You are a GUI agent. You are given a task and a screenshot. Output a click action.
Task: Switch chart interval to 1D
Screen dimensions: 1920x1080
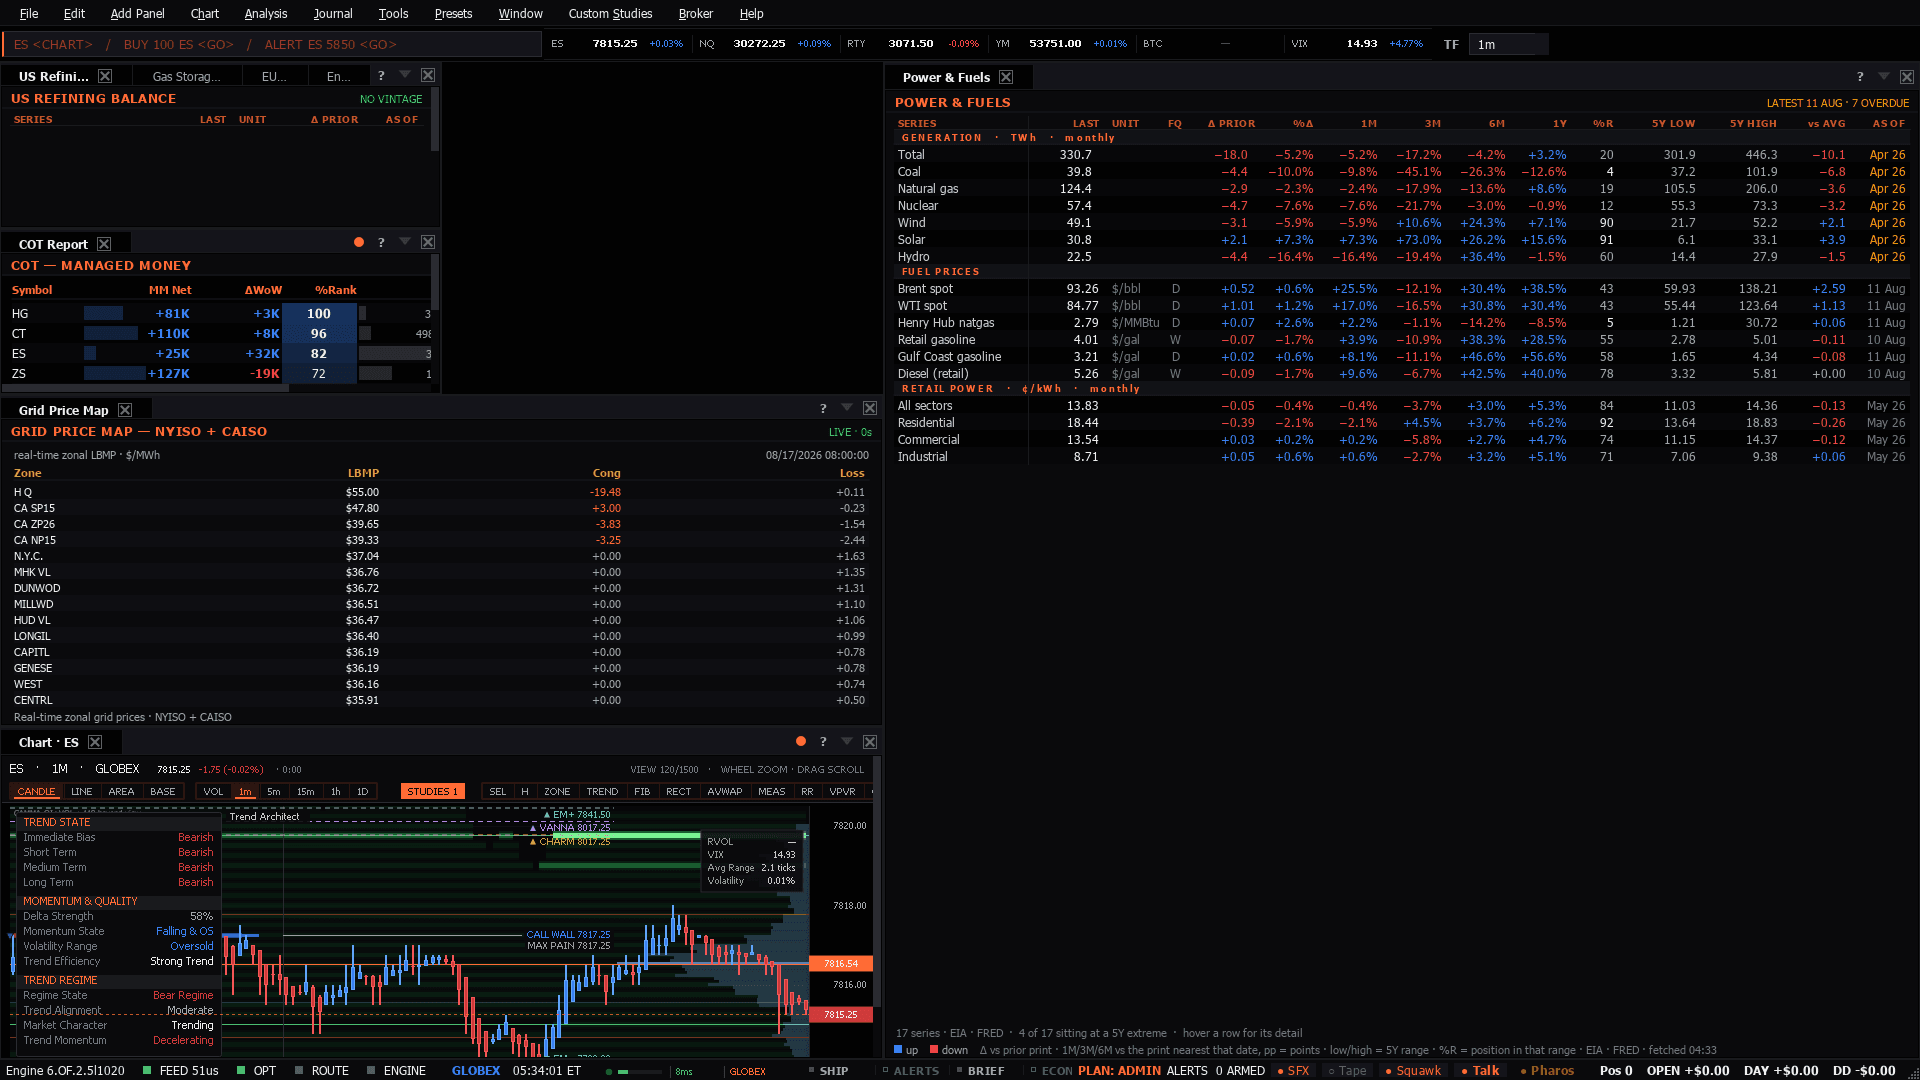(x=363, y=791)
